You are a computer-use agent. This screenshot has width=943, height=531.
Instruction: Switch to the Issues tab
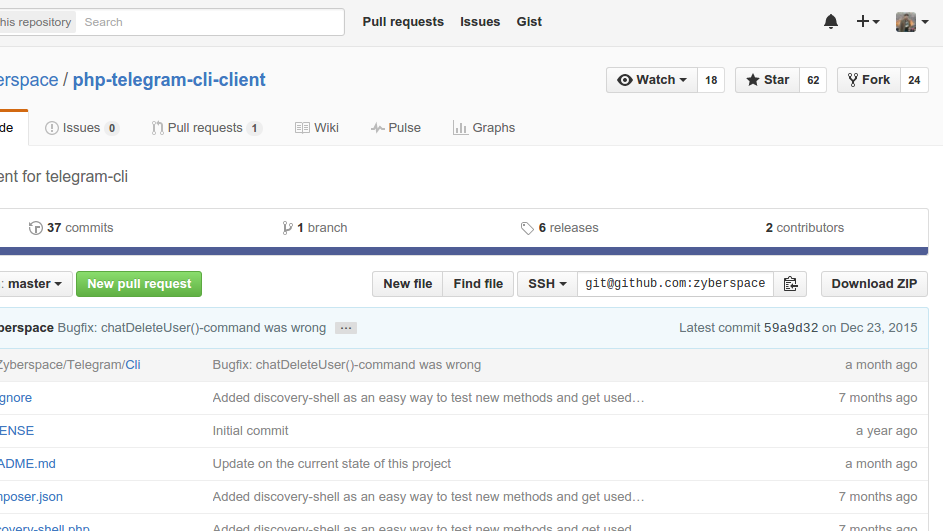(x=82, y=127)
